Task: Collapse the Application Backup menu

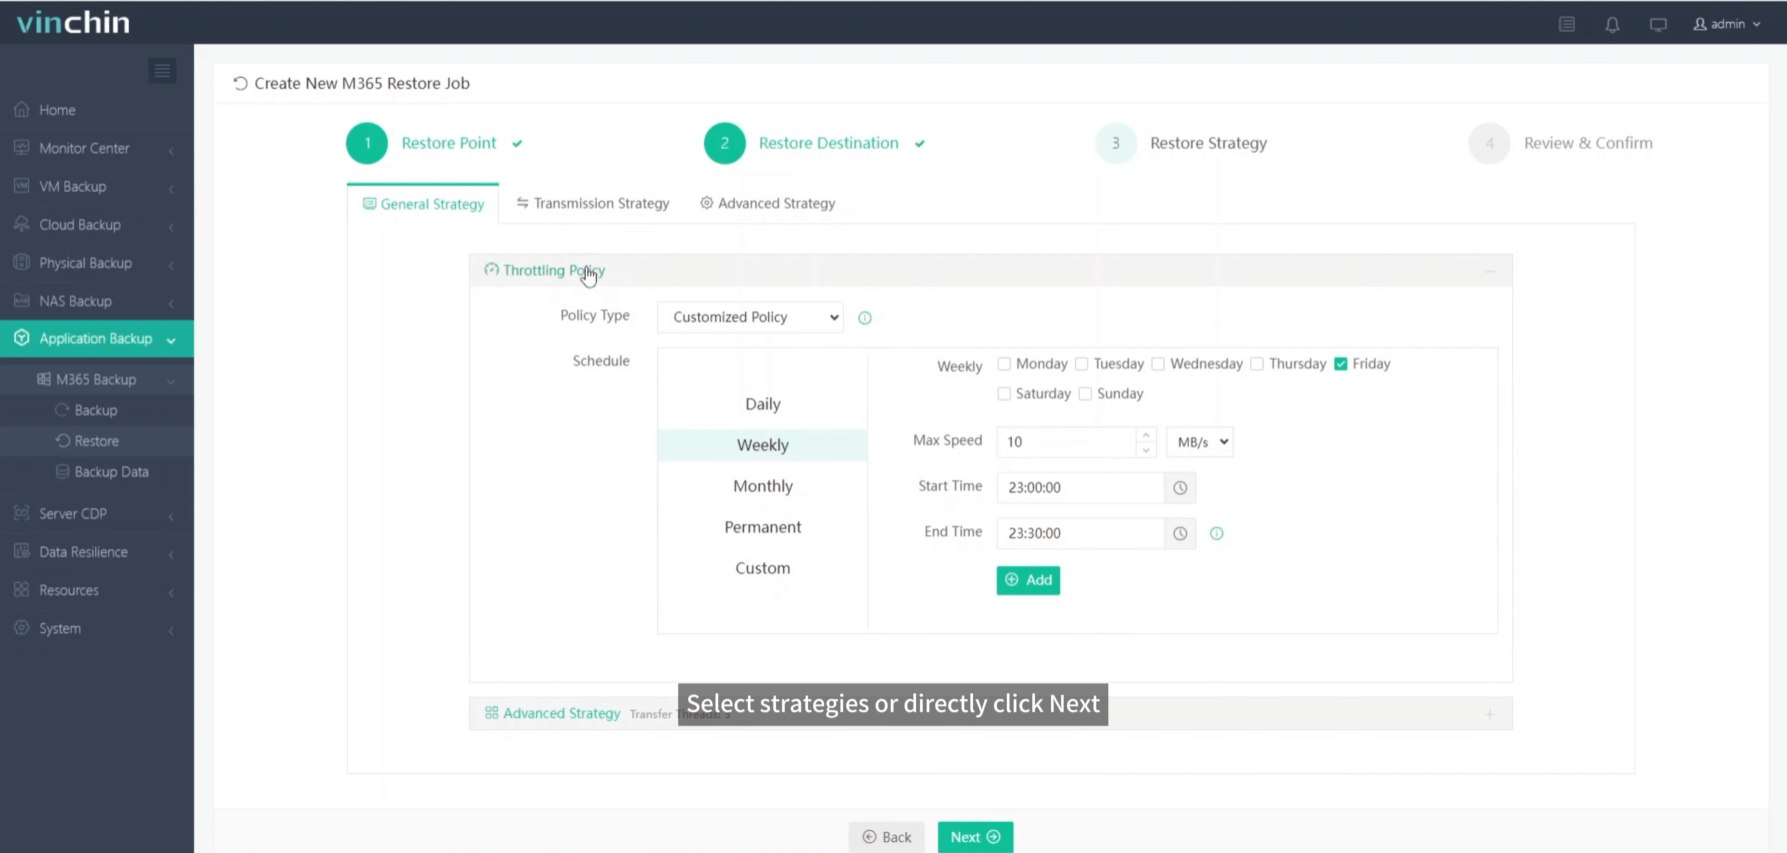Action: 97,339
